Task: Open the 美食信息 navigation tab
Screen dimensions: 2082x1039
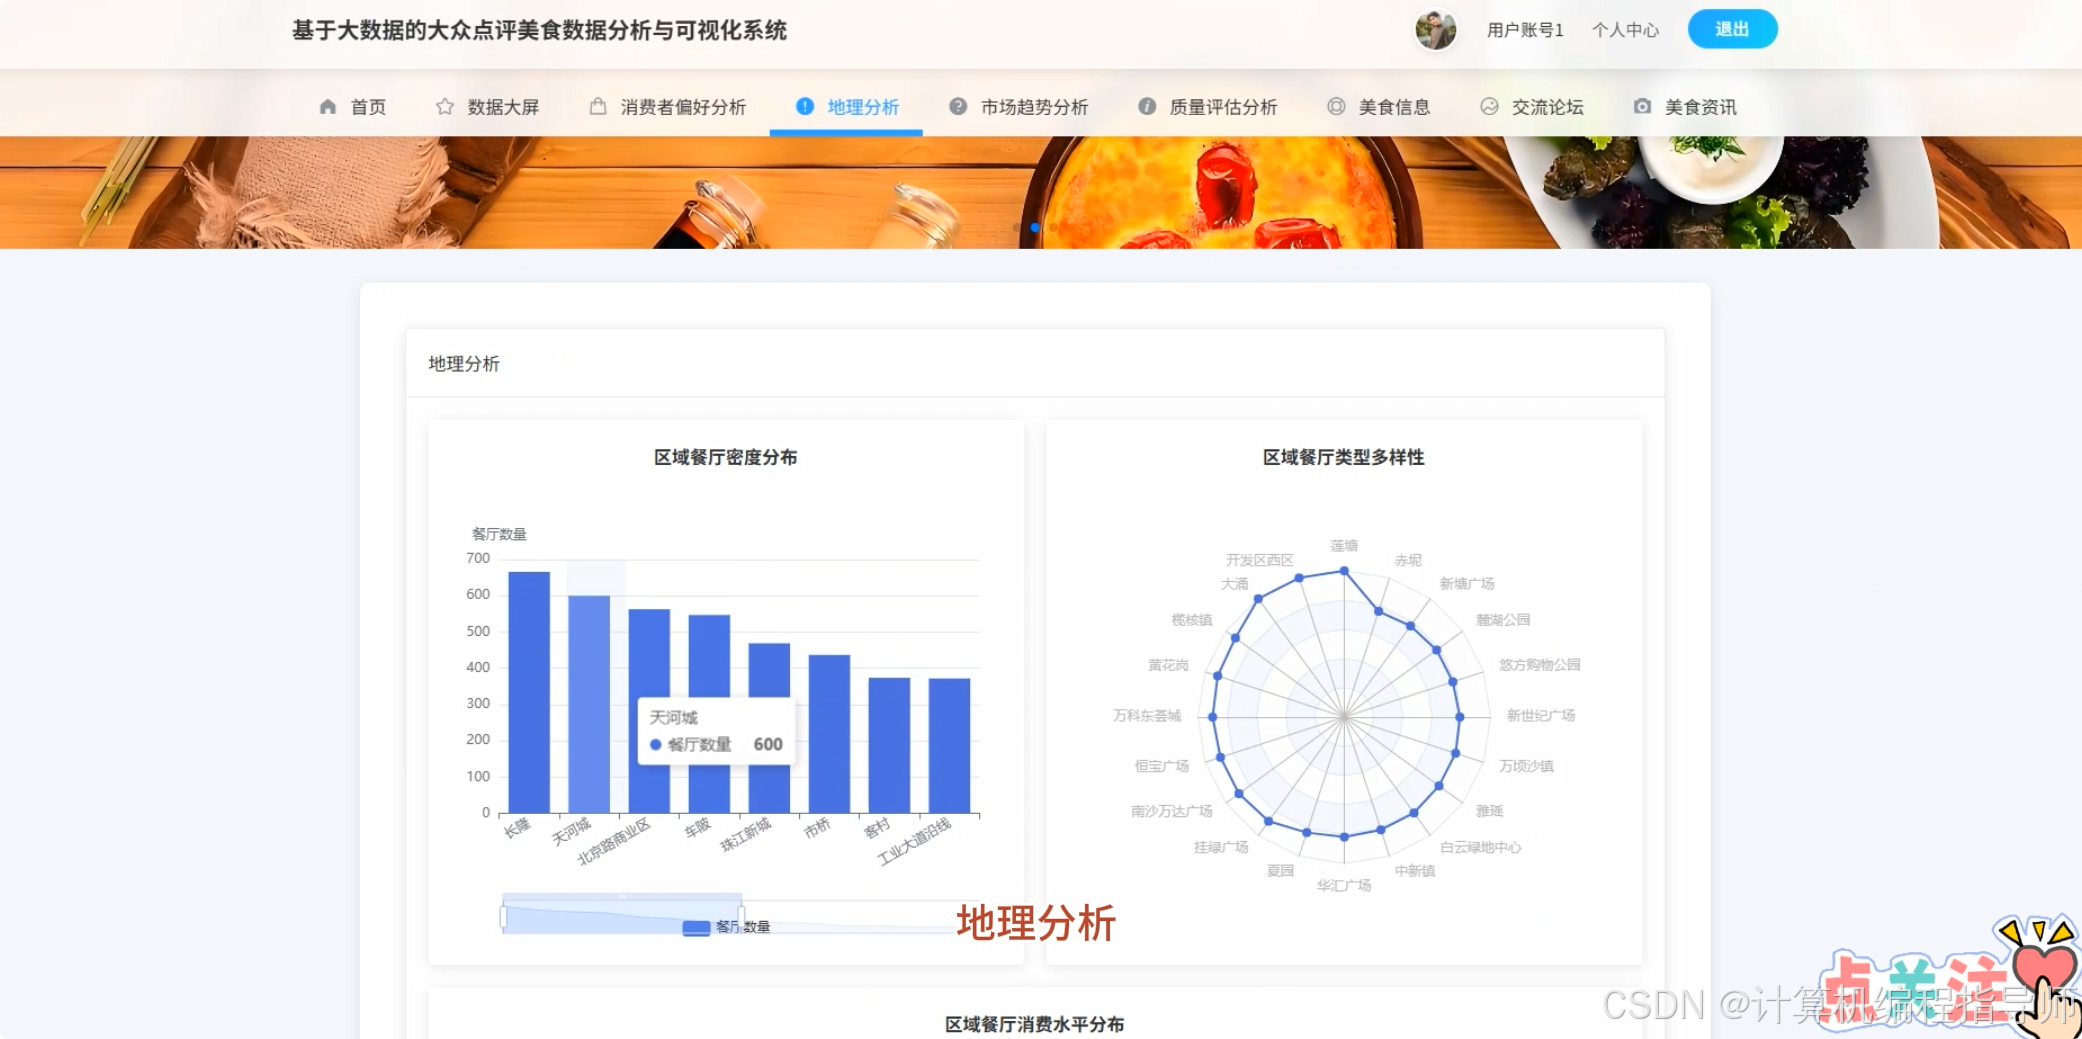Action: [1396, 106]
